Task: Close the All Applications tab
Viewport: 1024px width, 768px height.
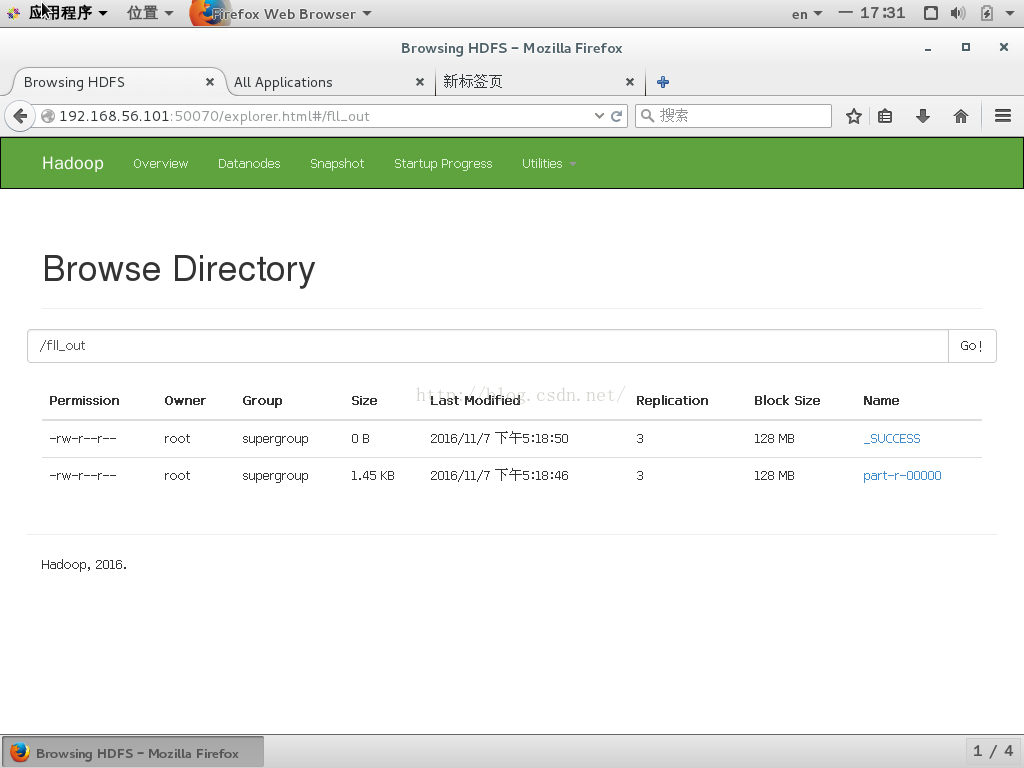Action: [x=420, y=82]
